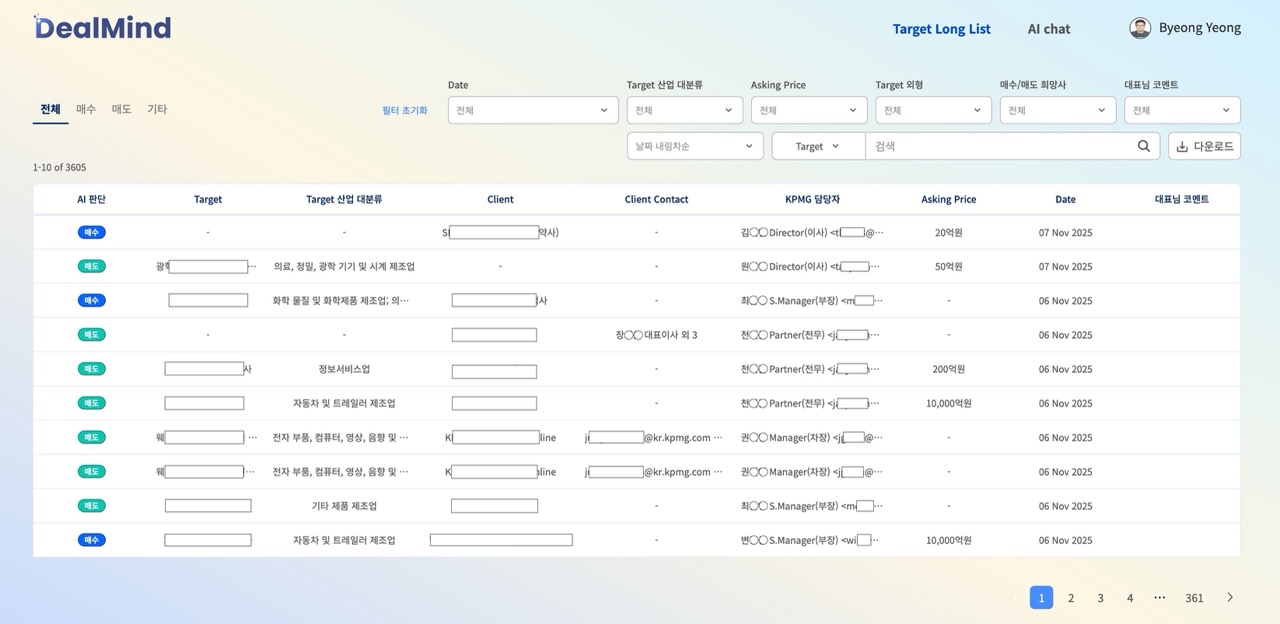Open the AI chat menu
Viewport: 1280px width, 624px height.
click(1049, 29)
